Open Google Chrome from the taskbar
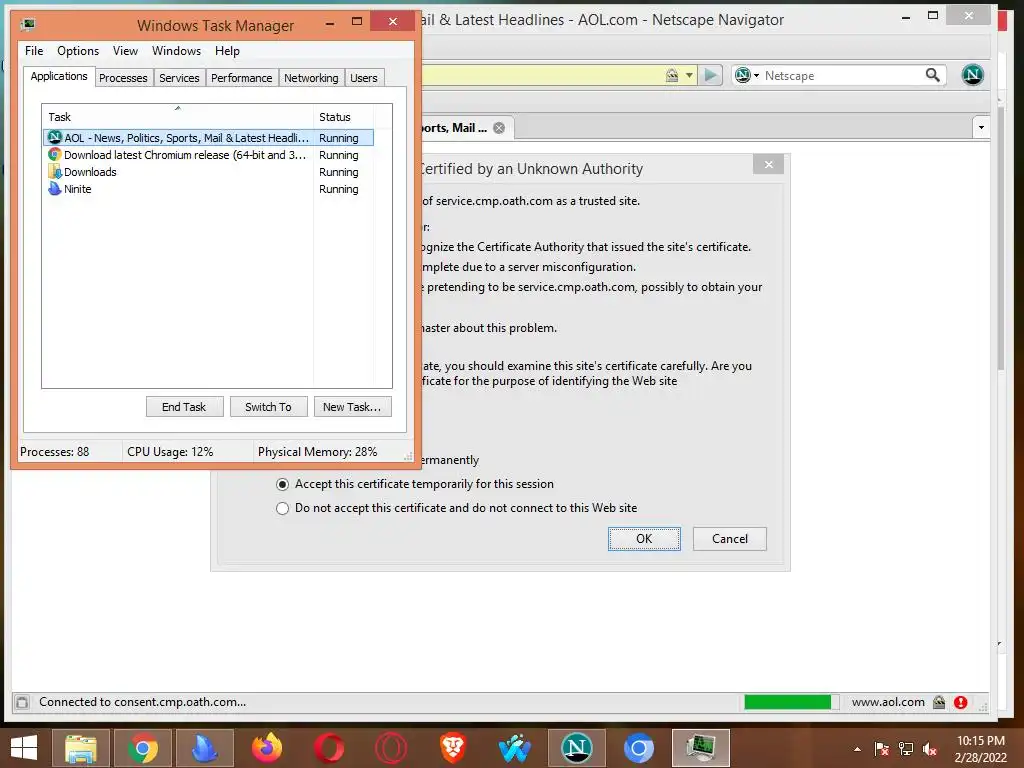Viewport: 1024px width, 768px height. (142, 748)
